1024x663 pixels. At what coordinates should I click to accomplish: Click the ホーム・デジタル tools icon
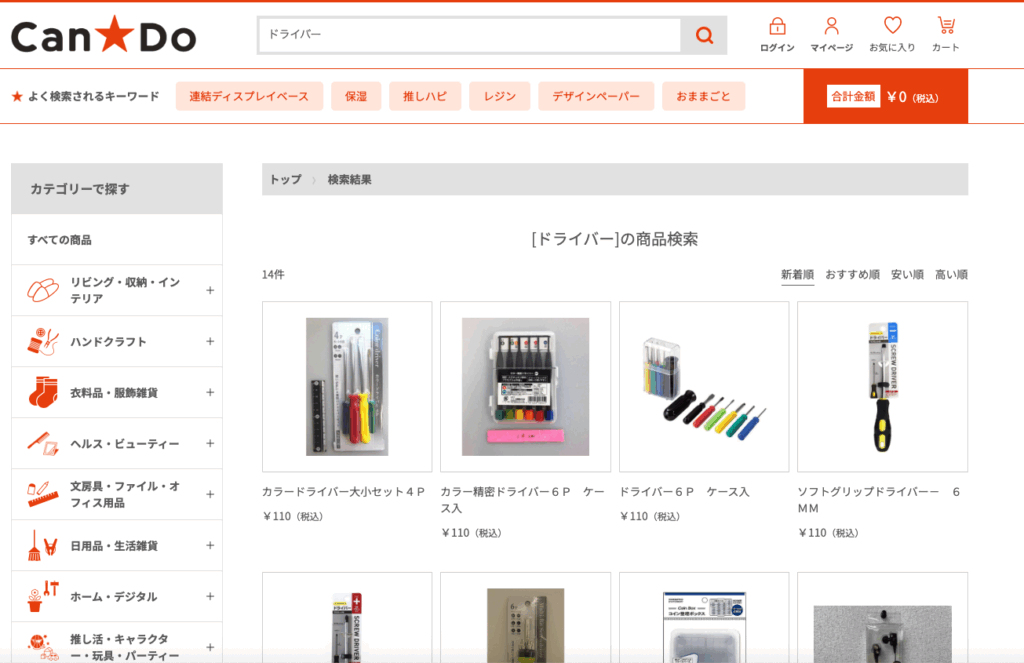[43, 596]
